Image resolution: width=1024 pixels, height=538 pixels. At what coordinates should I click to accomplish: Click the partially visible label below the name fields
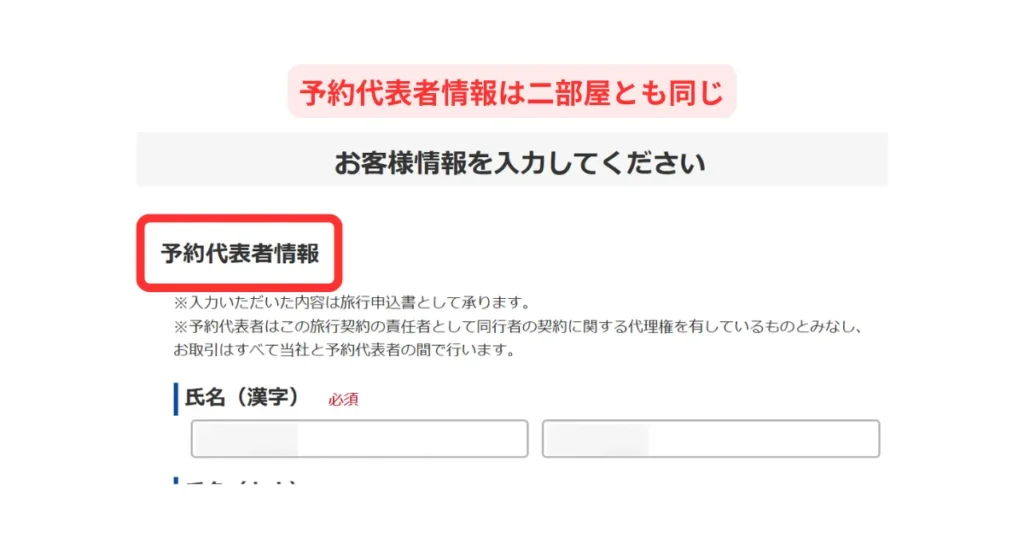(x=240, y=482)
